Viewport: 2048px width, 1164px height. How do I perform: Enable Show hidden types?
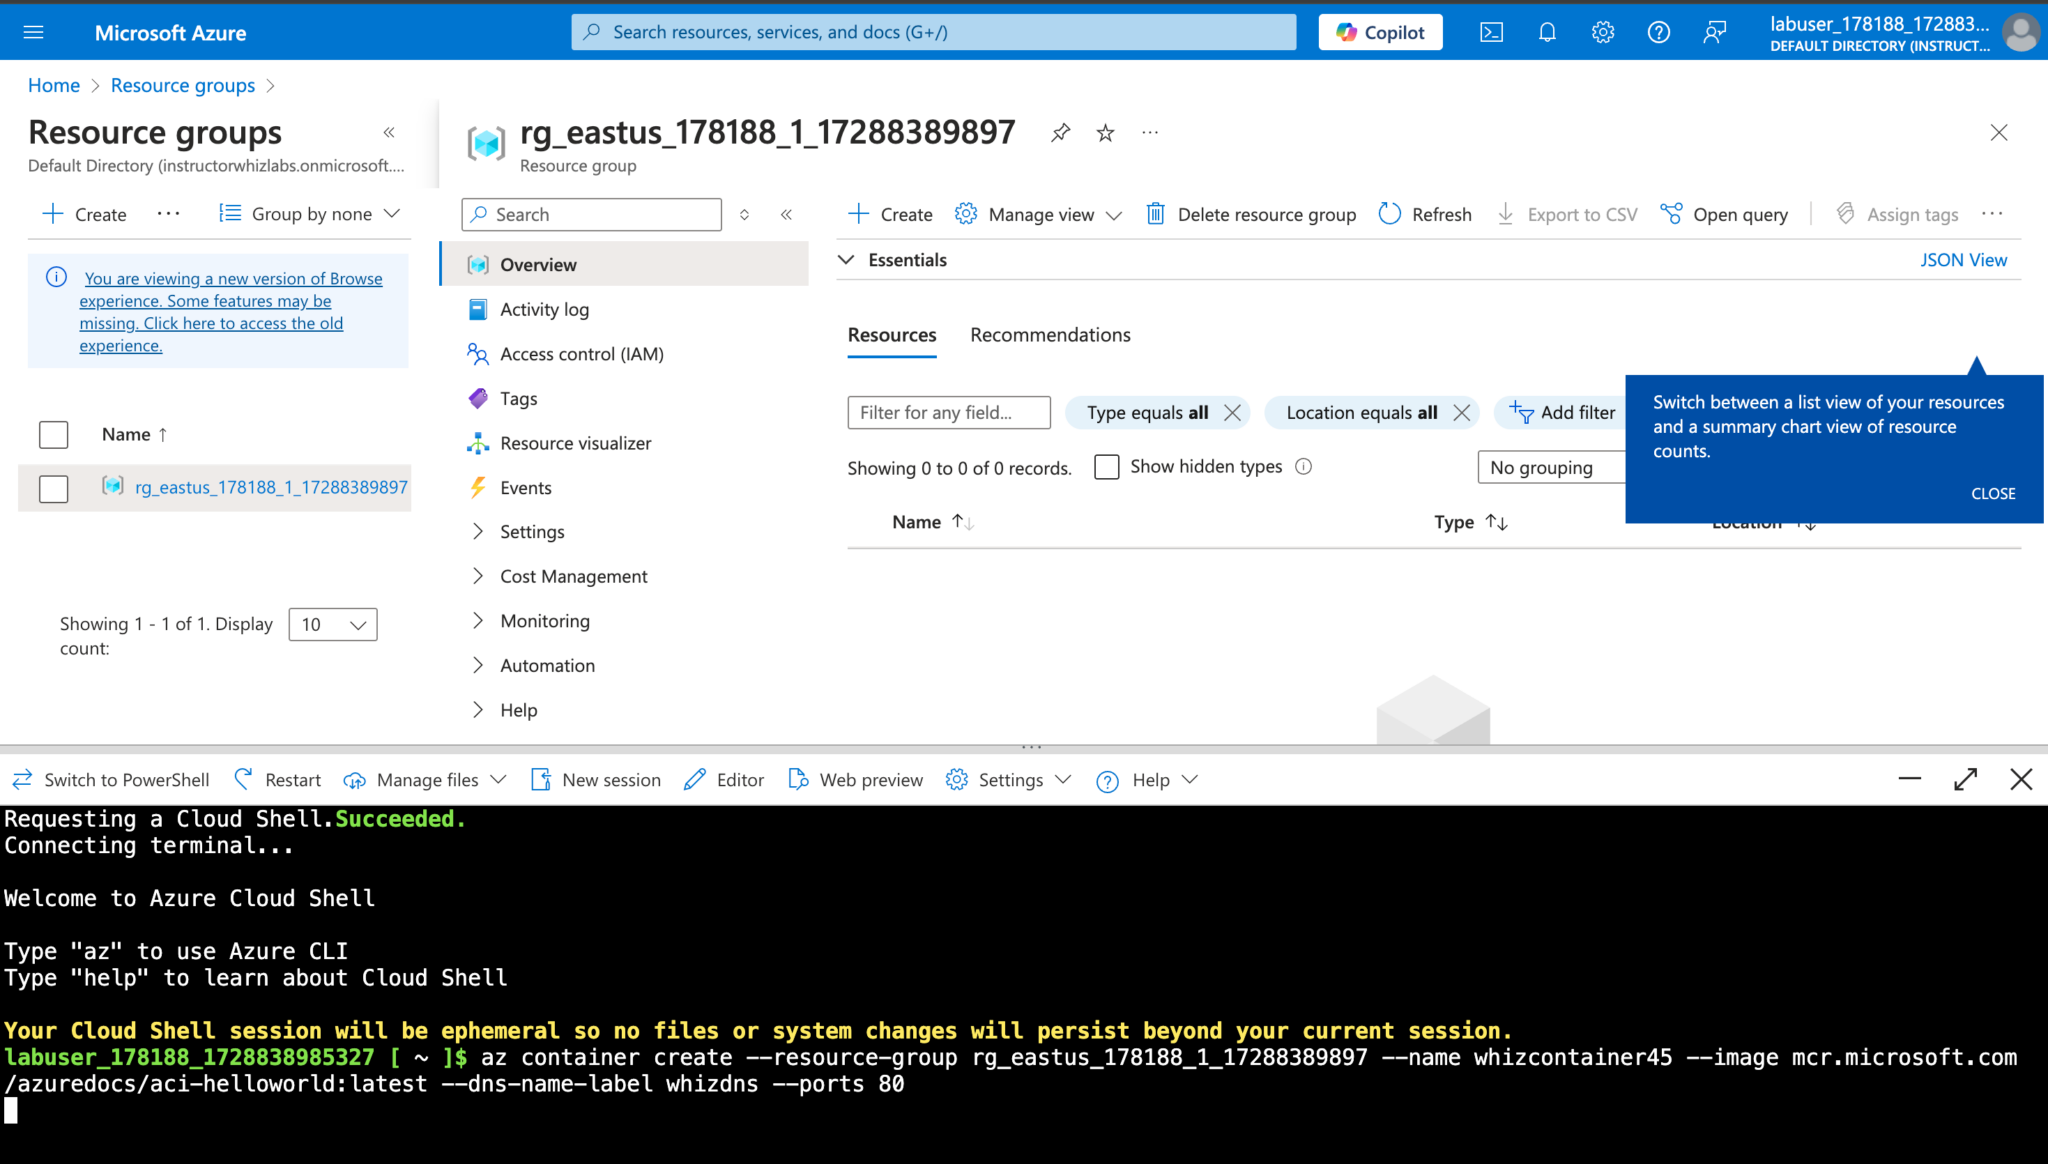coord(1106,466)
